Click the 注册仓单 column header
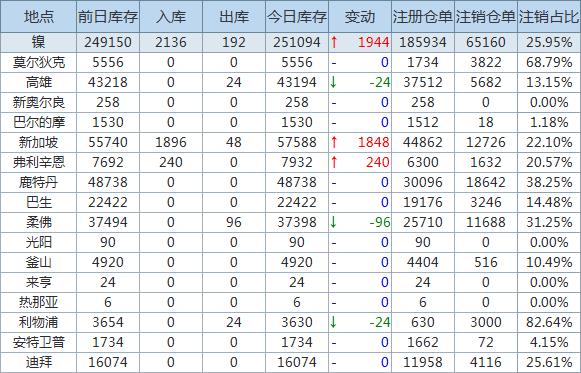The width and height of the screenshot is (581, 373). (x=423, y=17)
